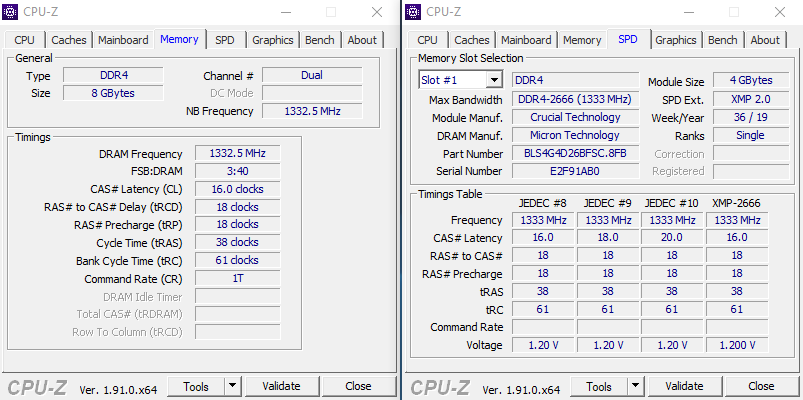
Task: Switch to Mainboard tab in left window
Action: [x=123, y=40]
